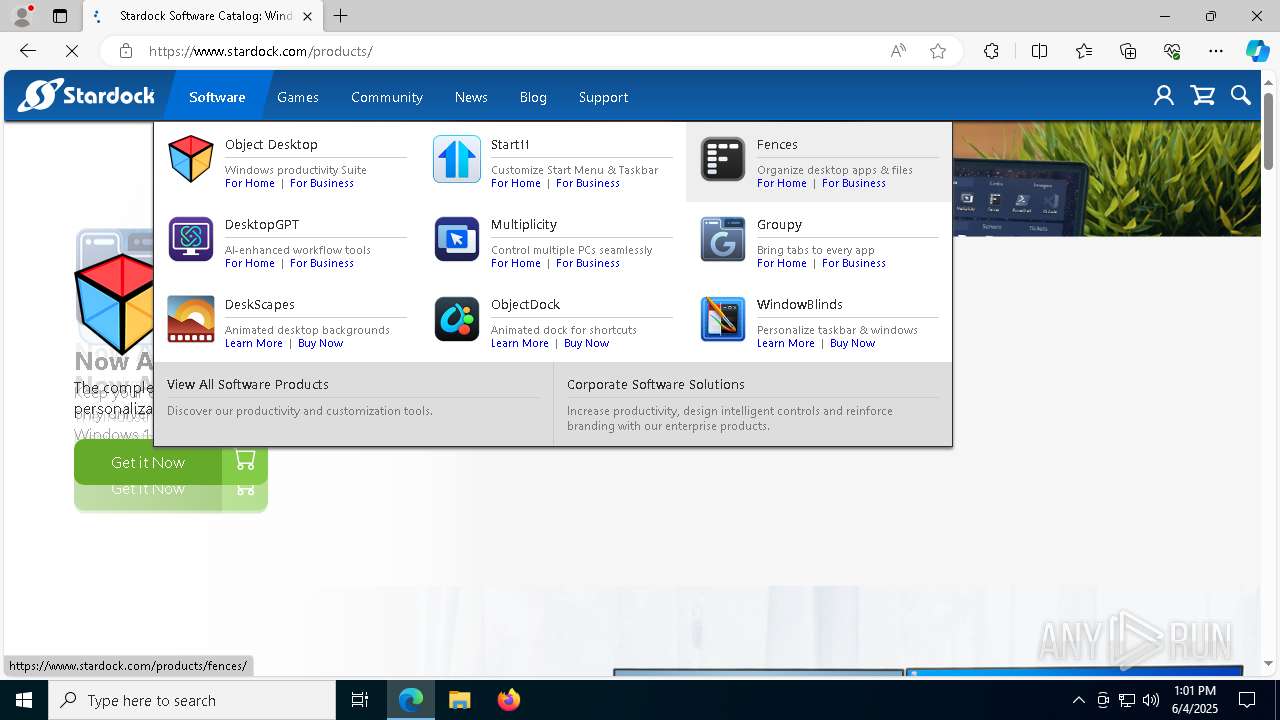Open Browser essentials heart icon

point(1172,51)
